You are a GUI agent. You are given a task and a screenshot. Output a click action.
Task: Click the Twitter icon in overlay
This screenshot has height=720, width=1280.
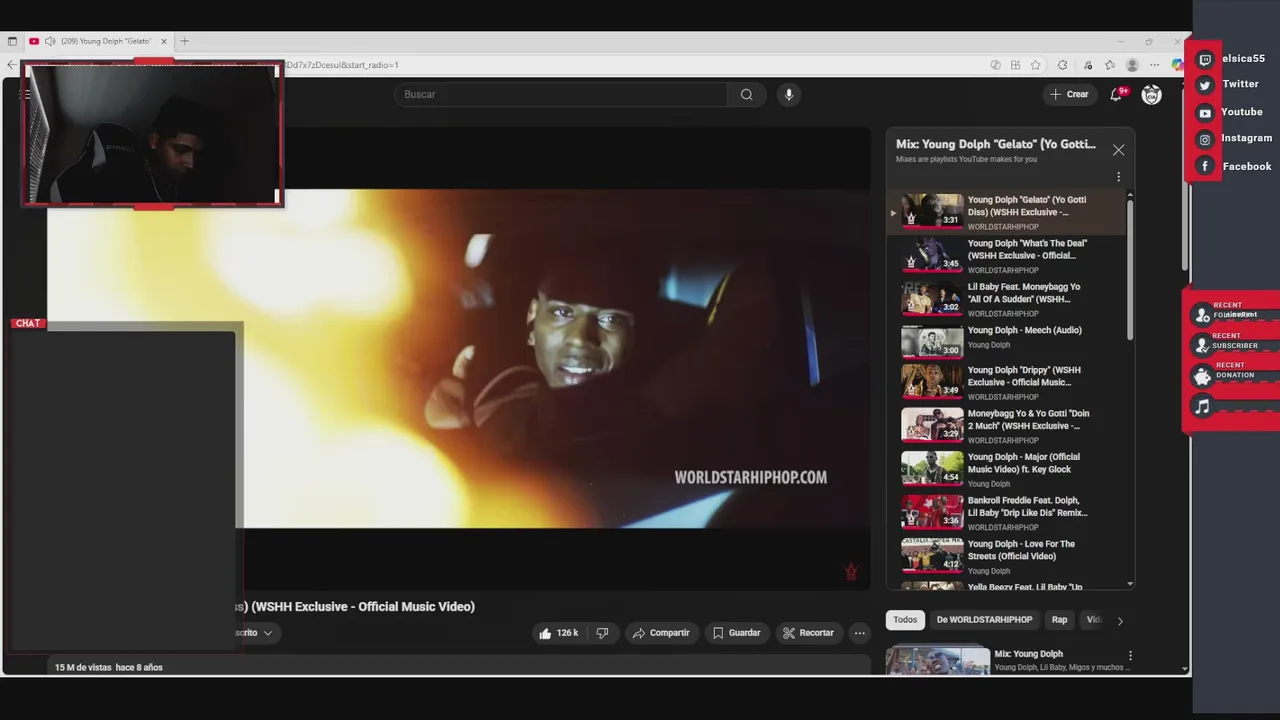pyautogui.click(x=1205, y=86)
